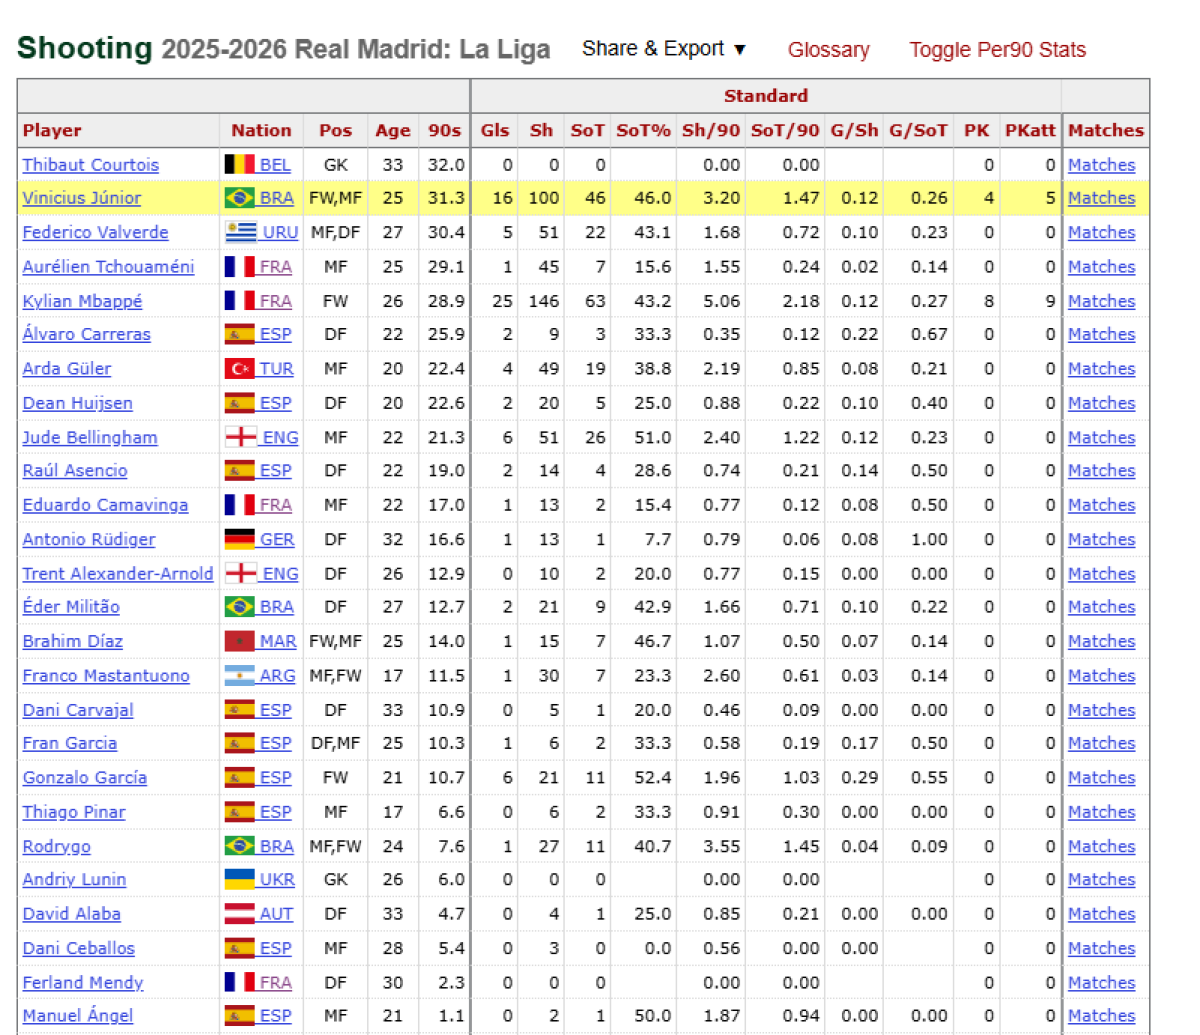Click the France flag beside Kylian Mbappé
Viewport: 1200px width, 1035px height.
(240, 301)
